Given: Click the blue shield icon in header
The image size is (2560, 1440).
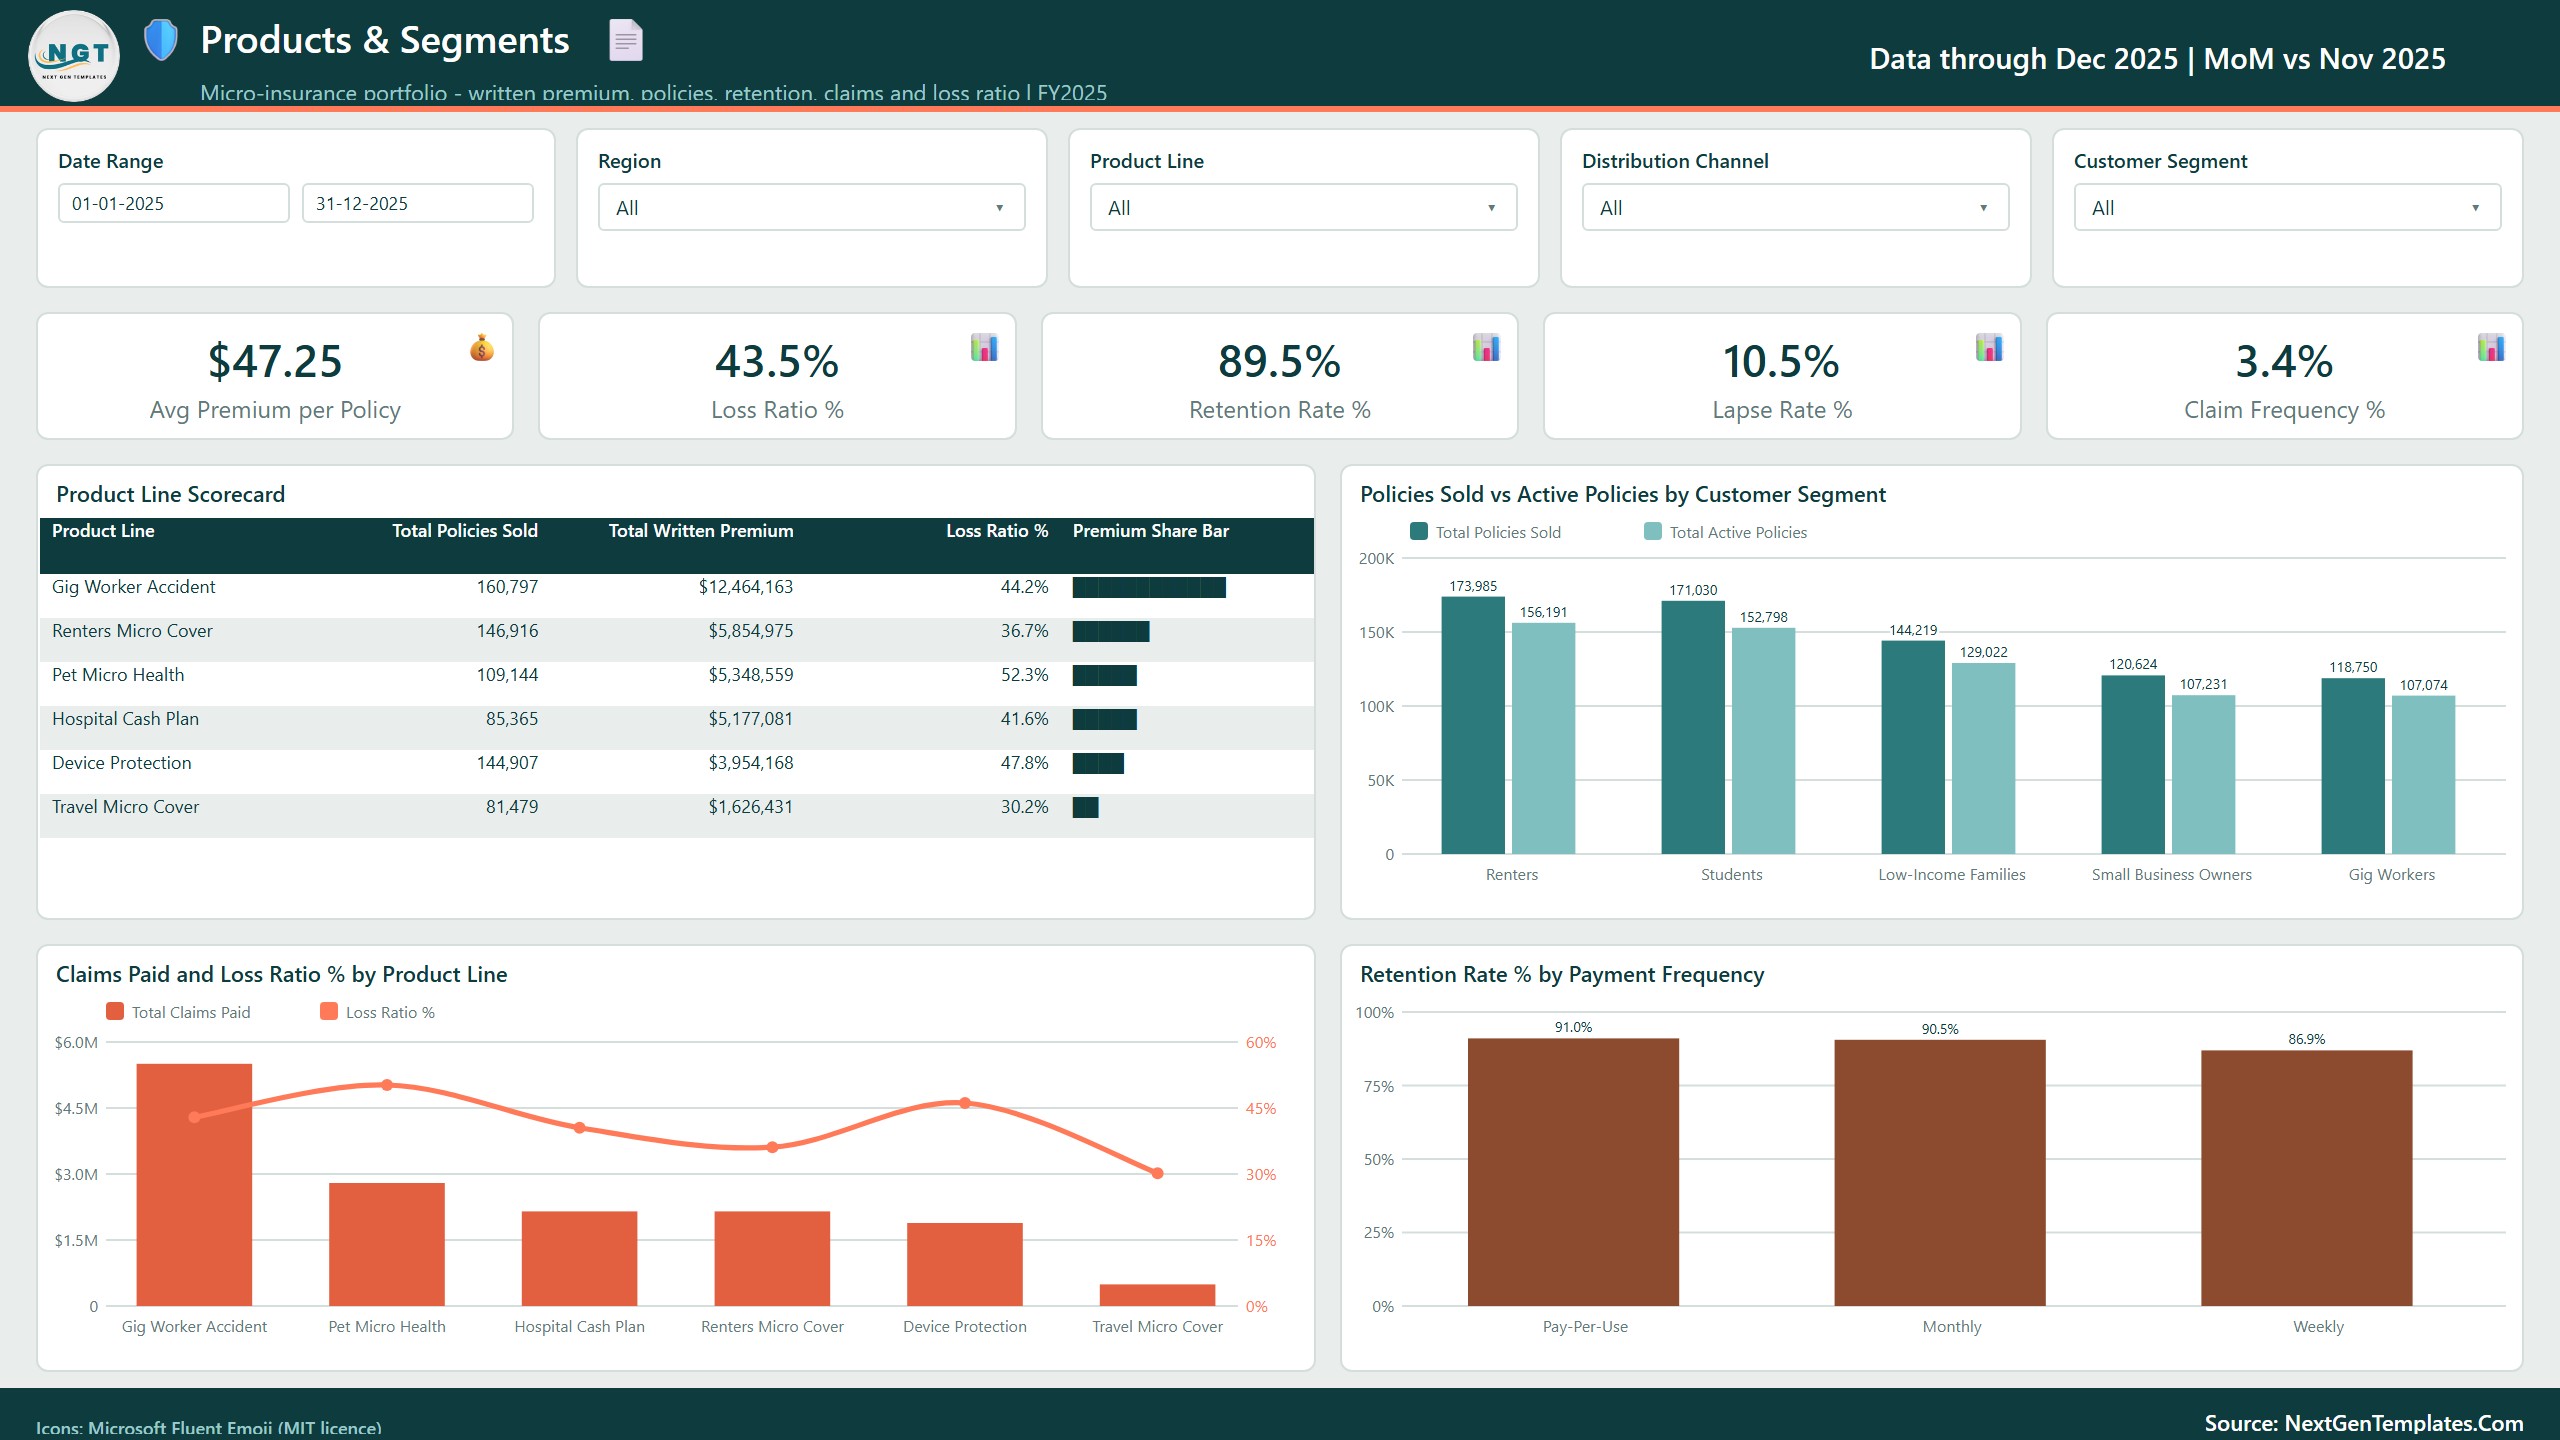Looking at the screenshot, I should point(161,40).
